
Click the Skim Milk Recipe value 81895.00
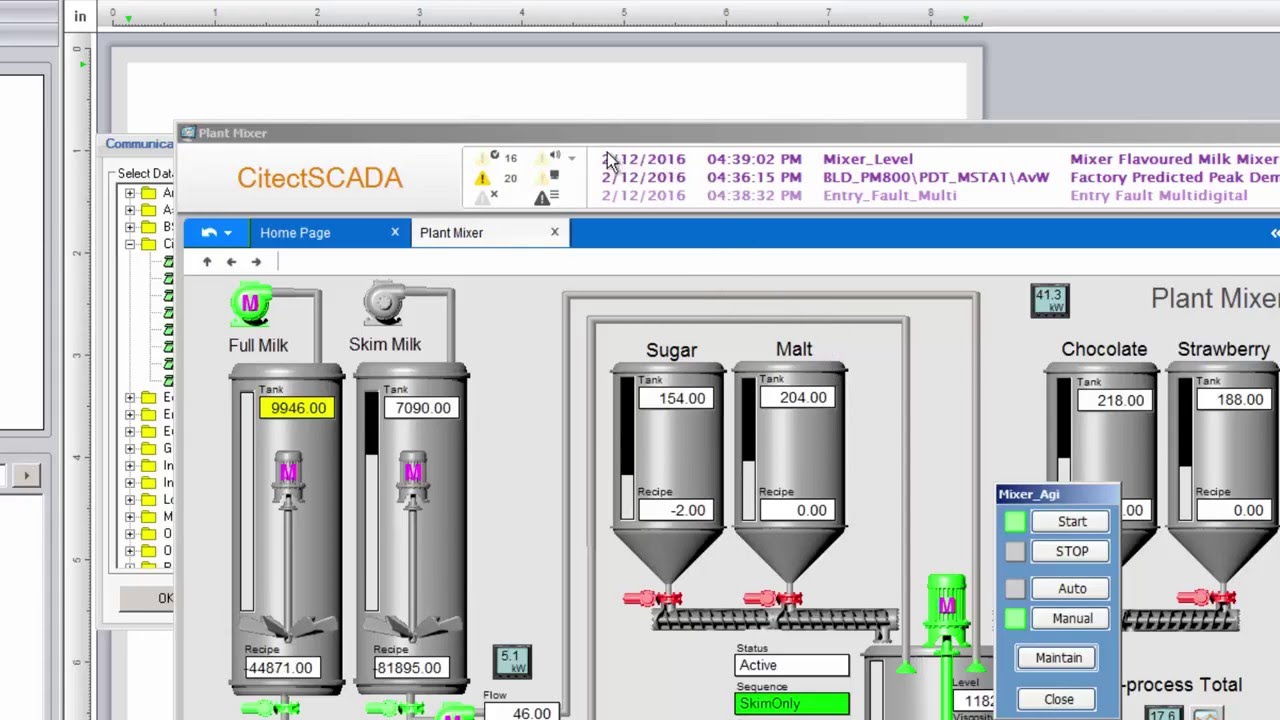pyautogui.click(x=411, y=668)
